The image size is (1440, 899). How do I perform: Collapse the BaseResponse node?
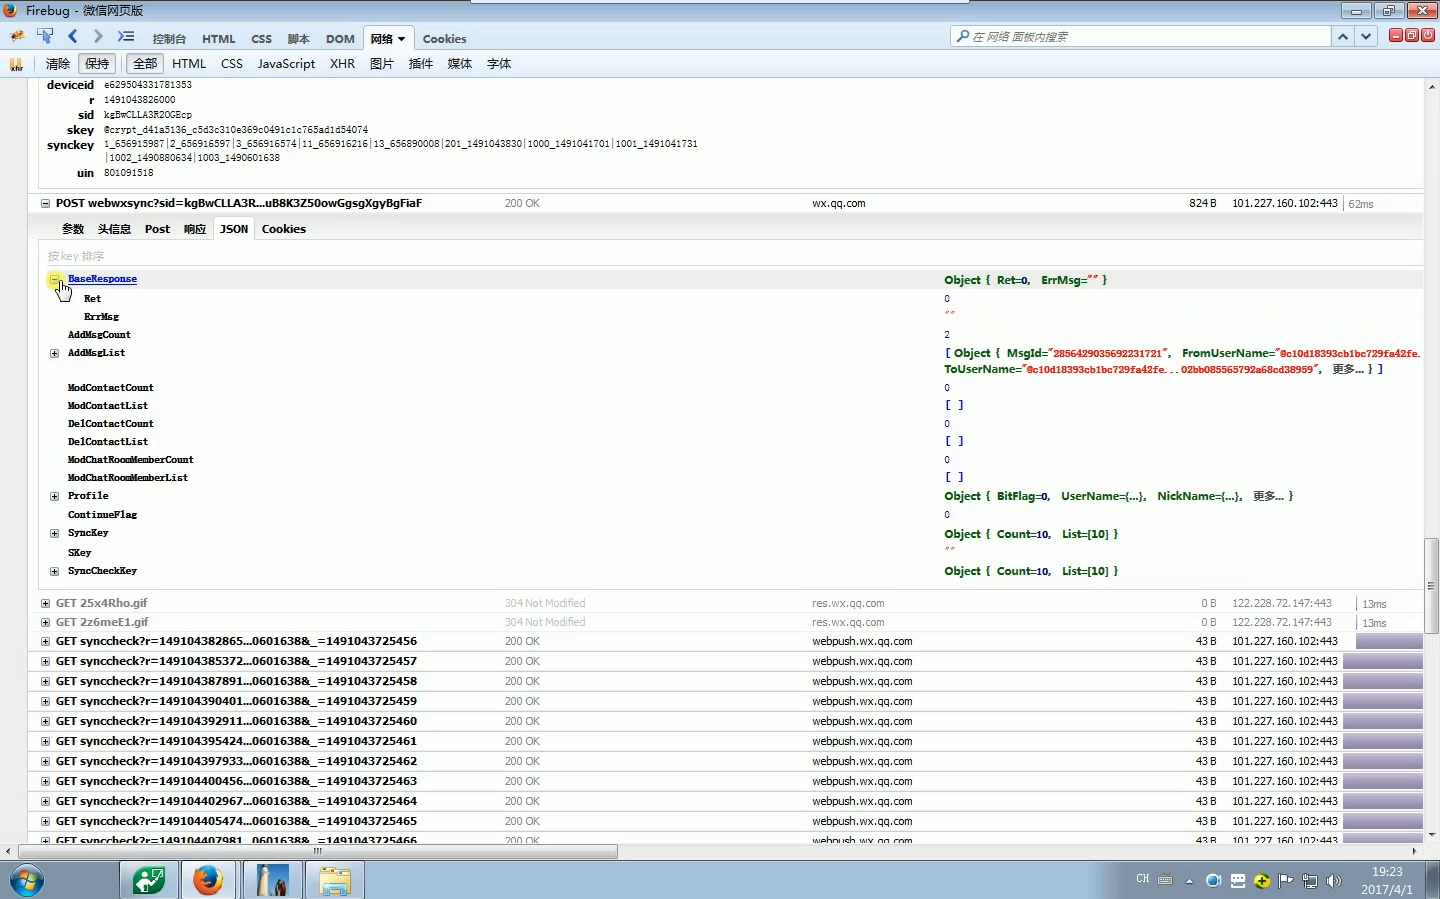[55, 280]
